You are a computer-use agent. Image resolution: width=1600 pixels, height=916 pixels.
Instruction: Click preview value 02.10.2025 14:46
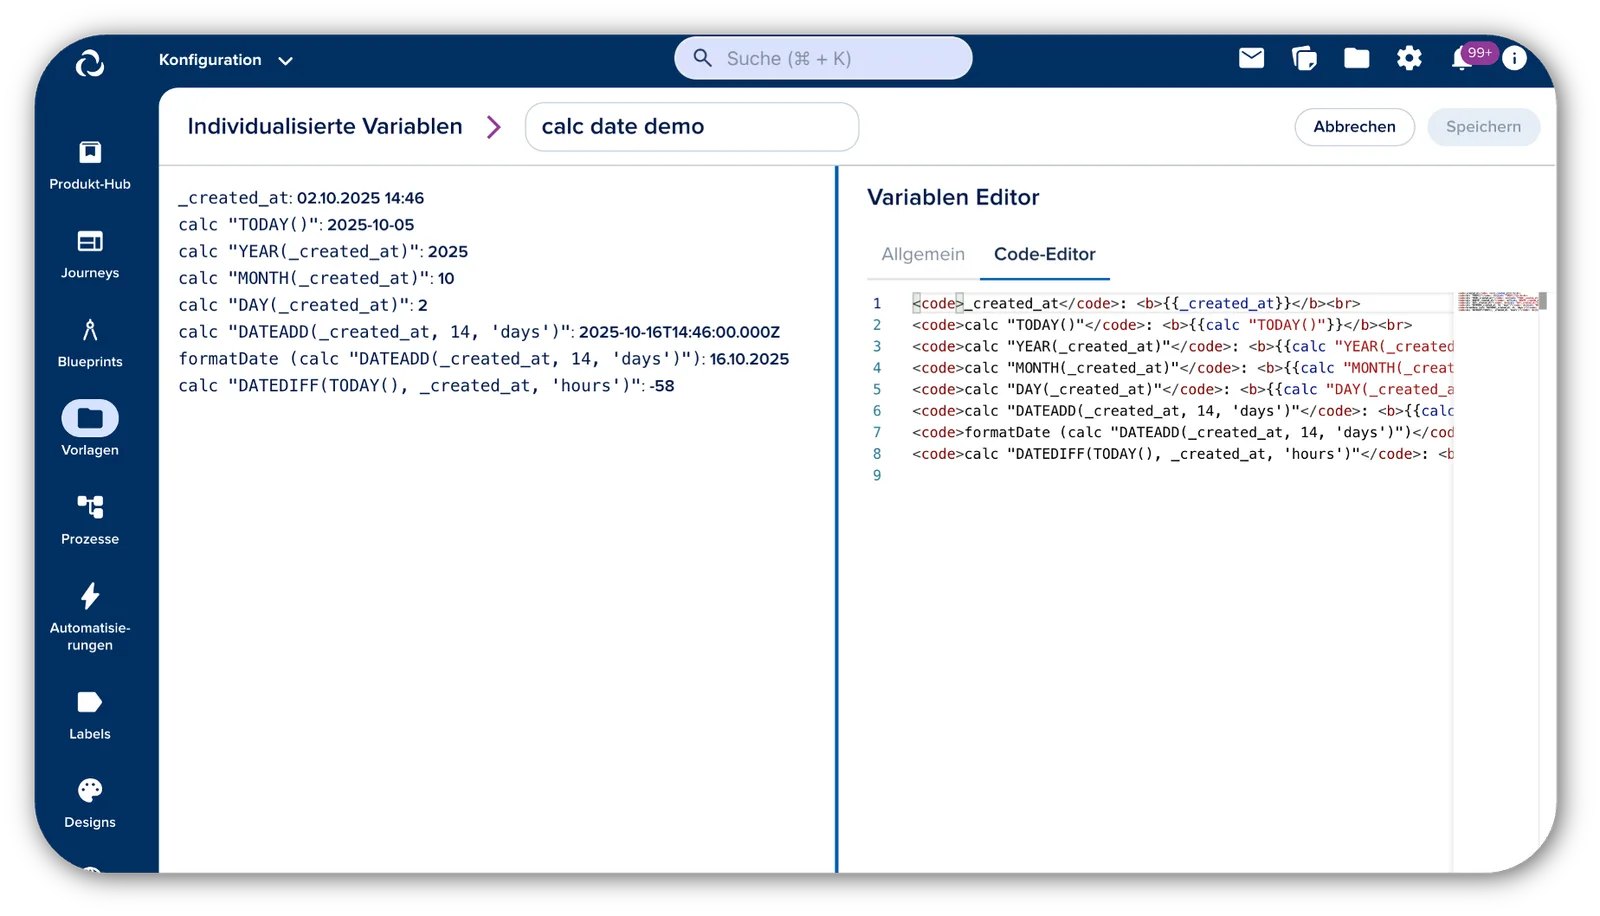tap(360, 198)
